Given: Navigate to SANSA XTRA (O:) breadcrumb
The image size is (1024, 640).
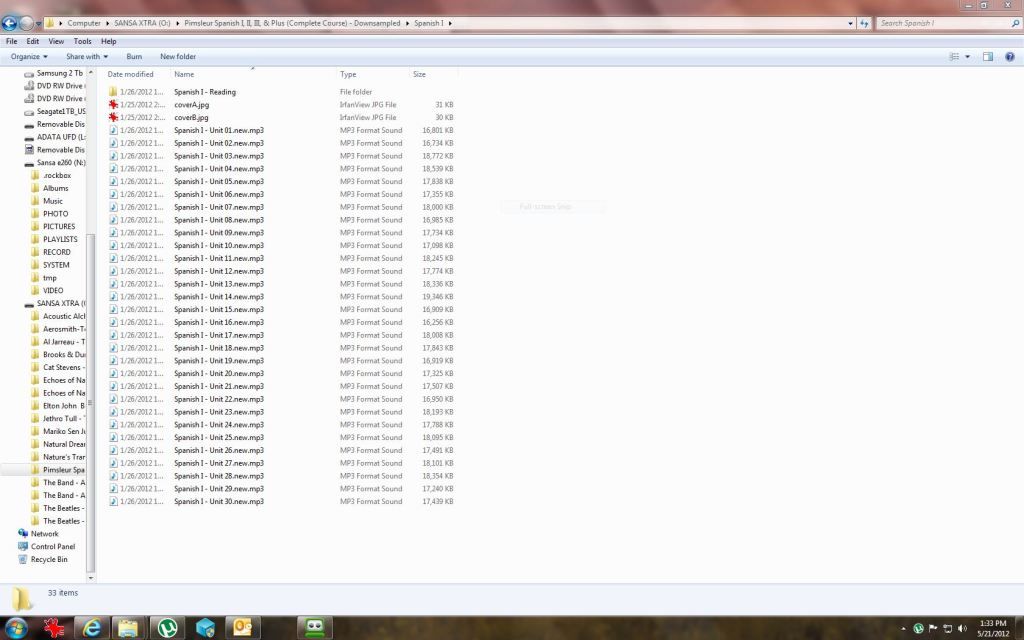Looking at the screenshot, I should [x=142, y=23].
